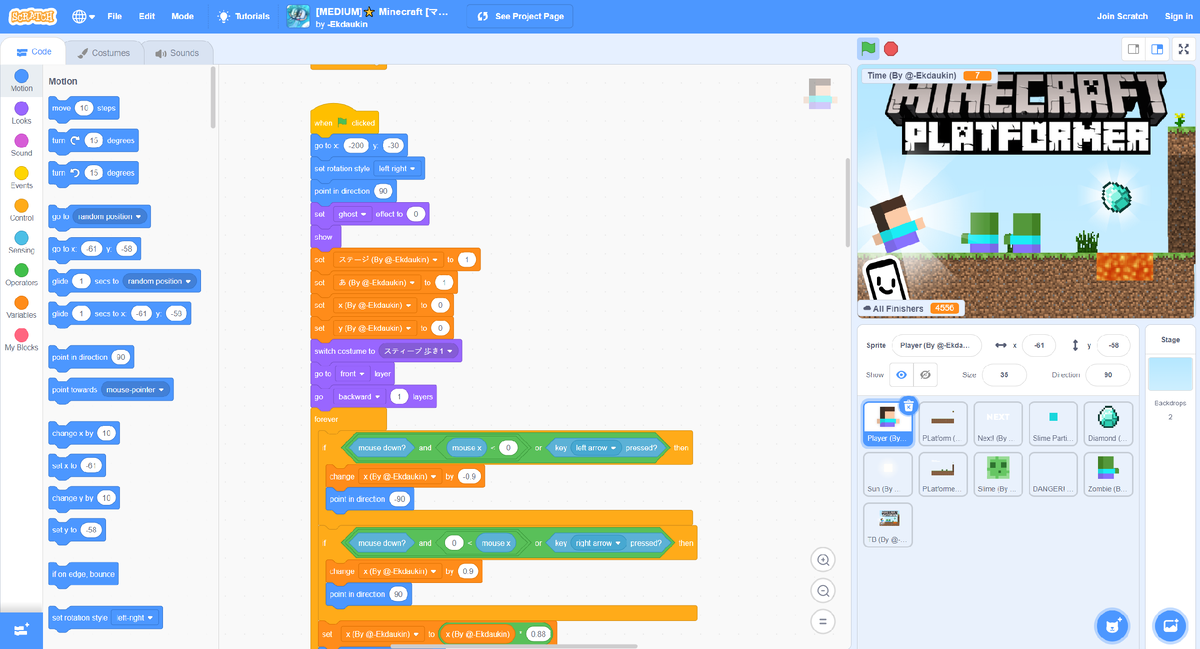1200x649 pixels.
Task: Click the See Project Page button
Action: 521,16
